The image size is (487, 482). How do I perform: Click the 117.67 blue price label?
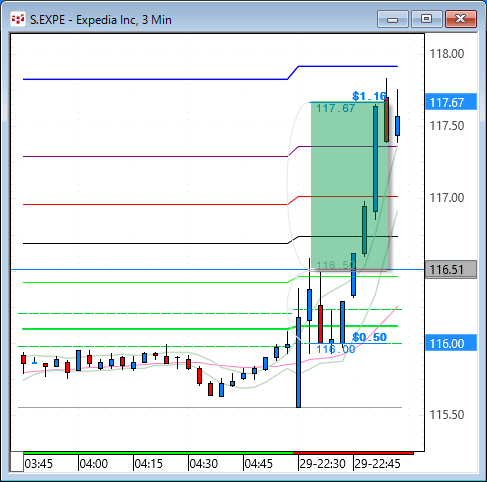coord(451,102)
